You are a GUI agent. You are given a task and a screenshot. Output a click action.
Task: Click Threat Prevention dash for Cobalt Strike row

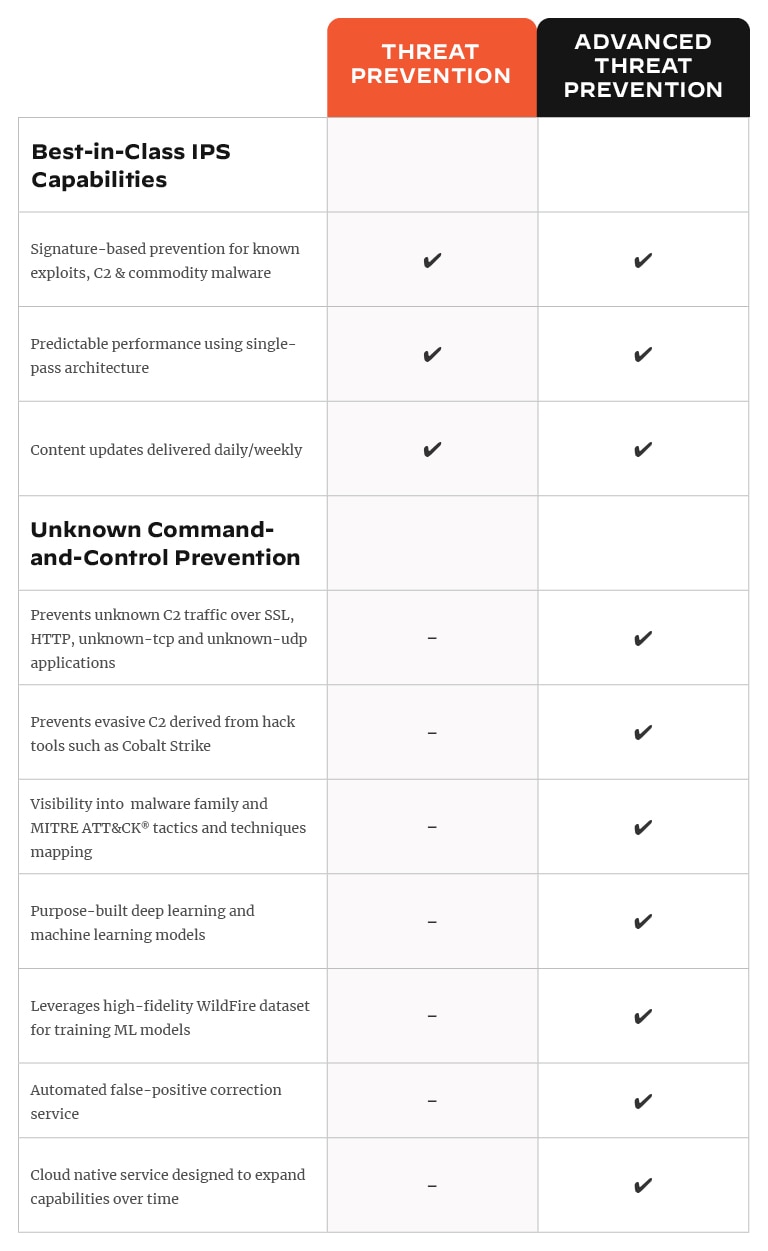[432, 733]
